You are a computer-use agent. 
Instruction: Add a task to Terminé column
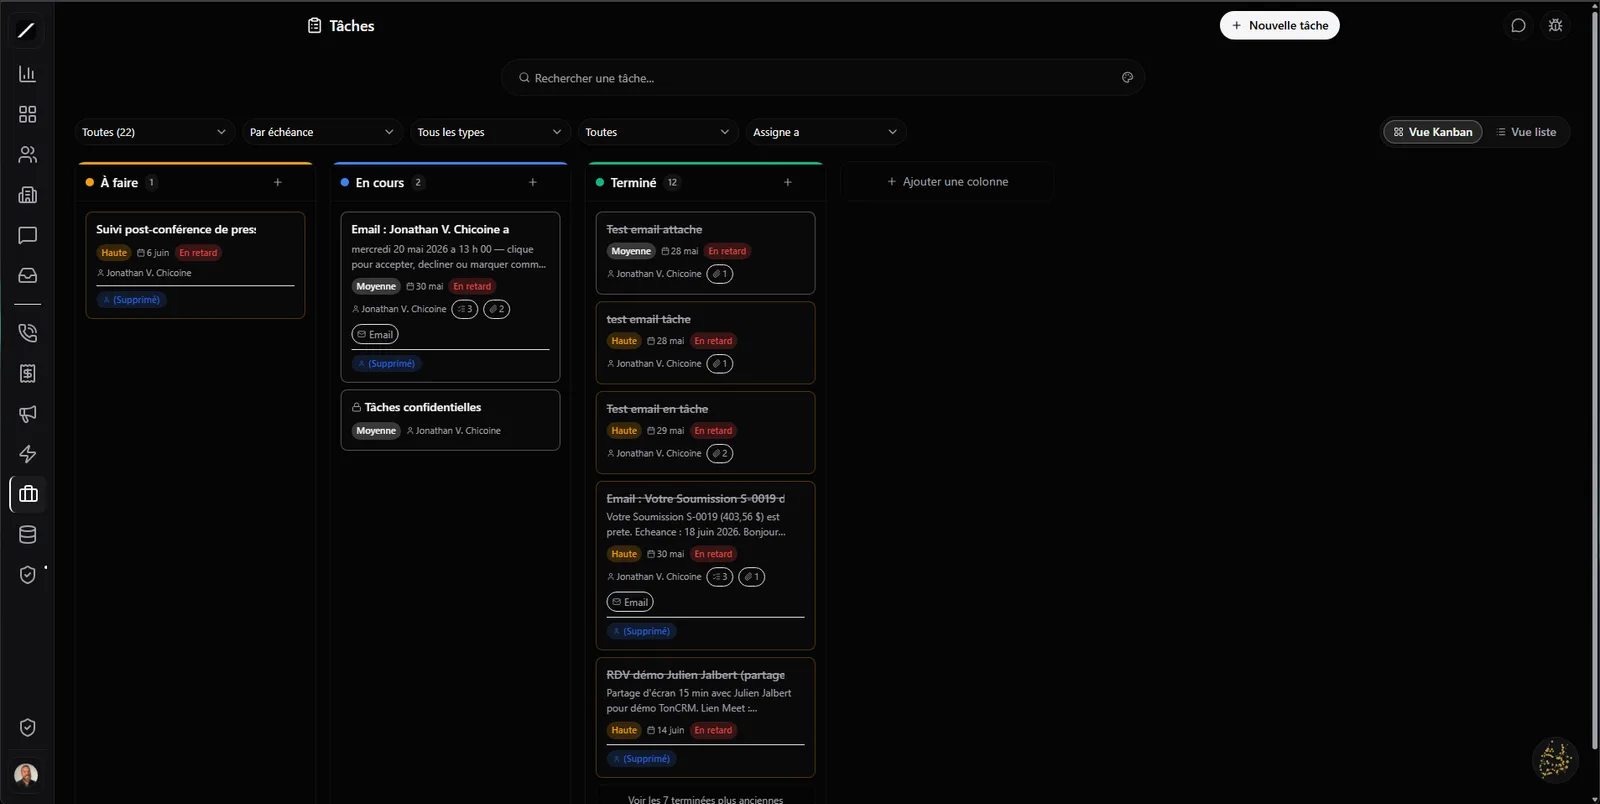788,182
